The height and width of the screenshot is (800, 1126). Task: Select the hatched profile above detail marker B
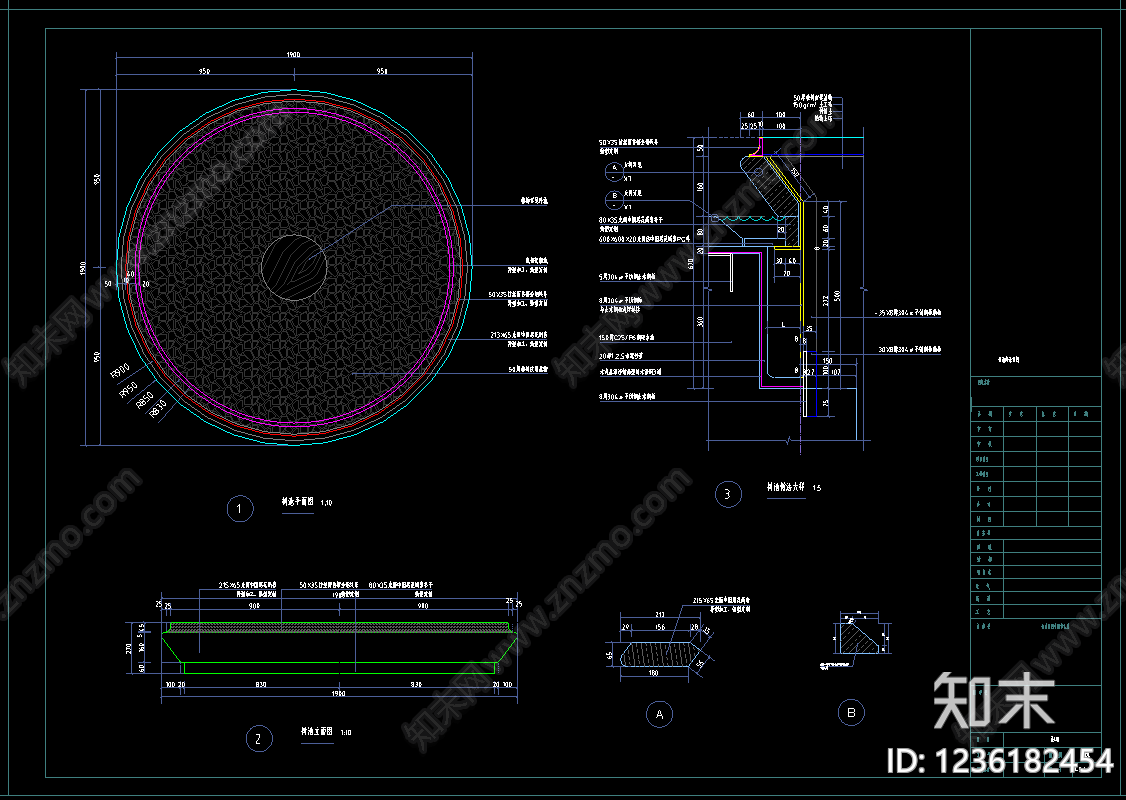tap(858, 638)
